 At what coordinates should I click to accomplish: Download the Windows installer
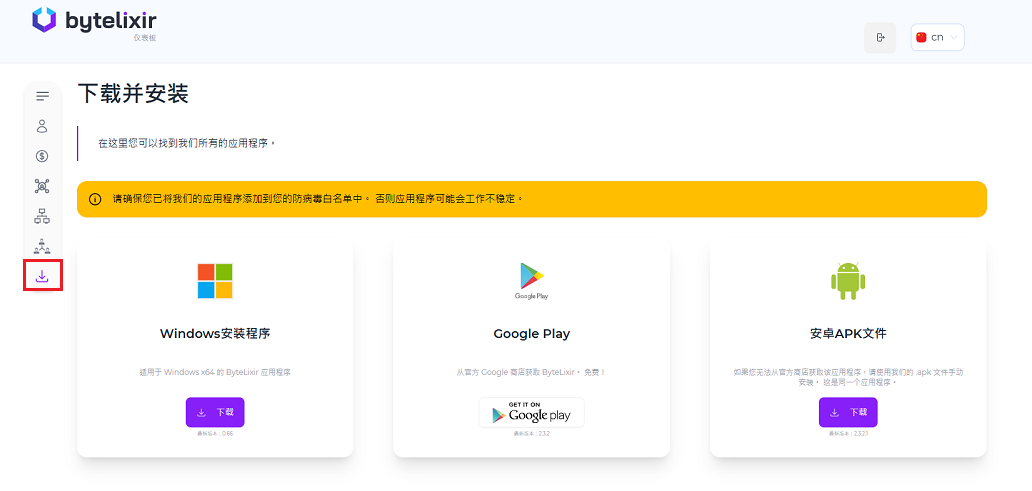point(215,412)
